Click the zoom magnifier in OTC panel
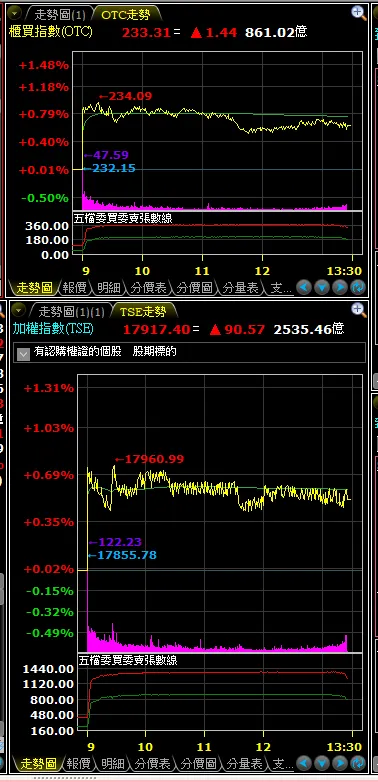Screen dimensions: 378x782 pos(359,13)
